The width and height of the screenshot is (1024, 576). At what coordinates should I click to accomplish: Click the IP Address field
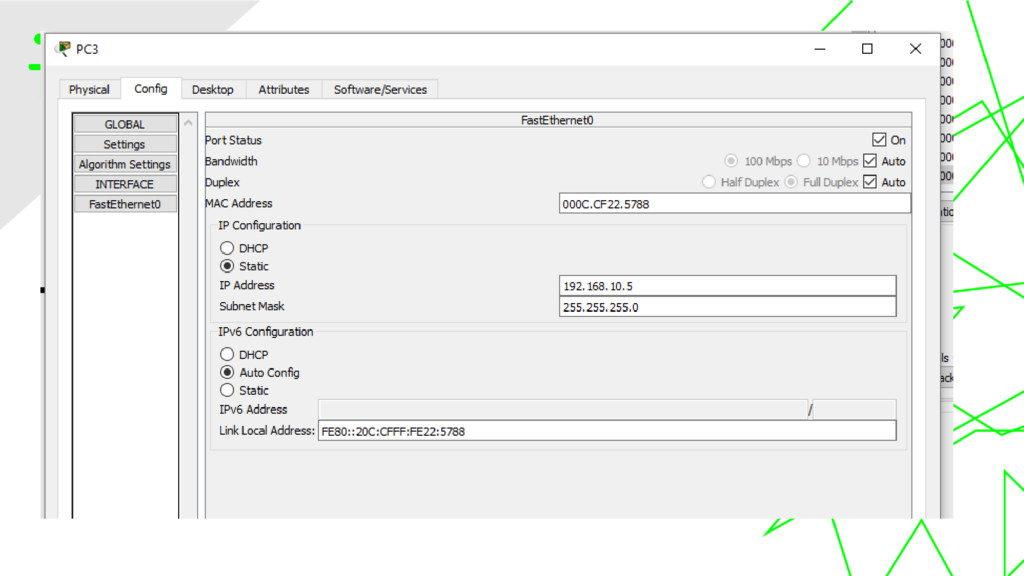pos(728,286)
